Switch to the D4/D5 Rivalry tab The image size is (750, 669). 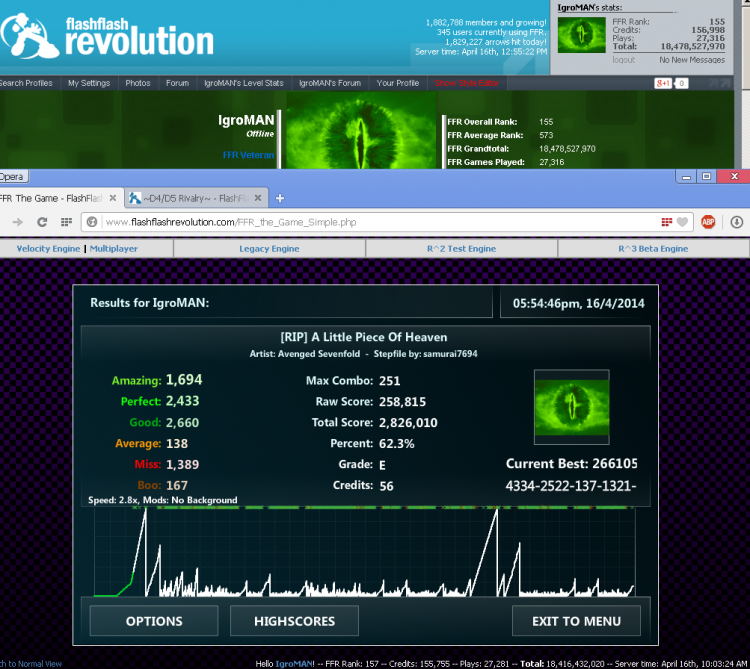point(196,198)
